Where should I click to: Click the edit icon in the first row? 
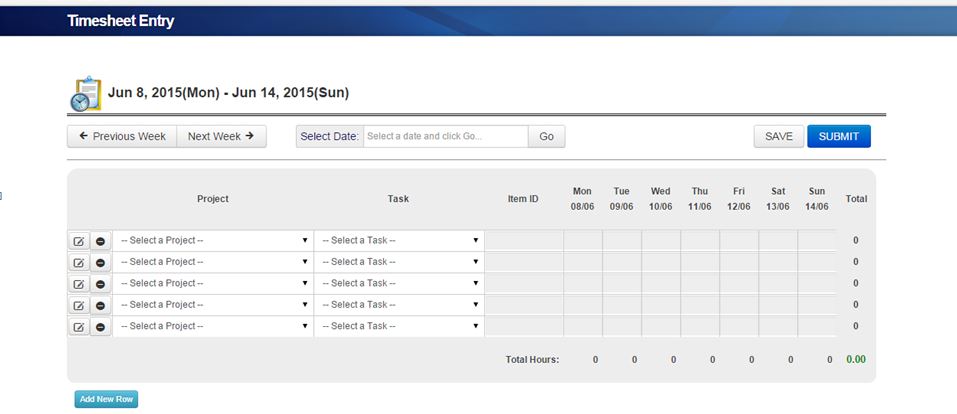click(78, 241)
